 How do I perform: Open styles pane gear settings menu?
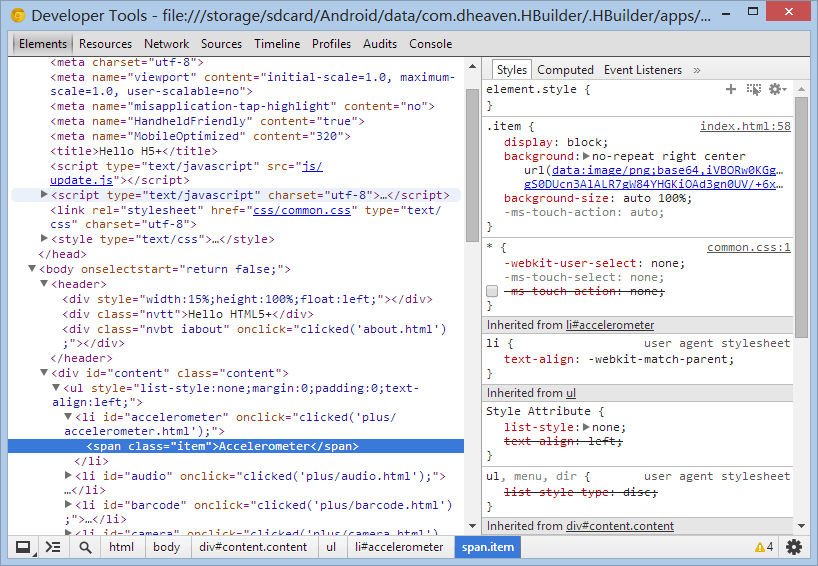click(x=777, y=89)
